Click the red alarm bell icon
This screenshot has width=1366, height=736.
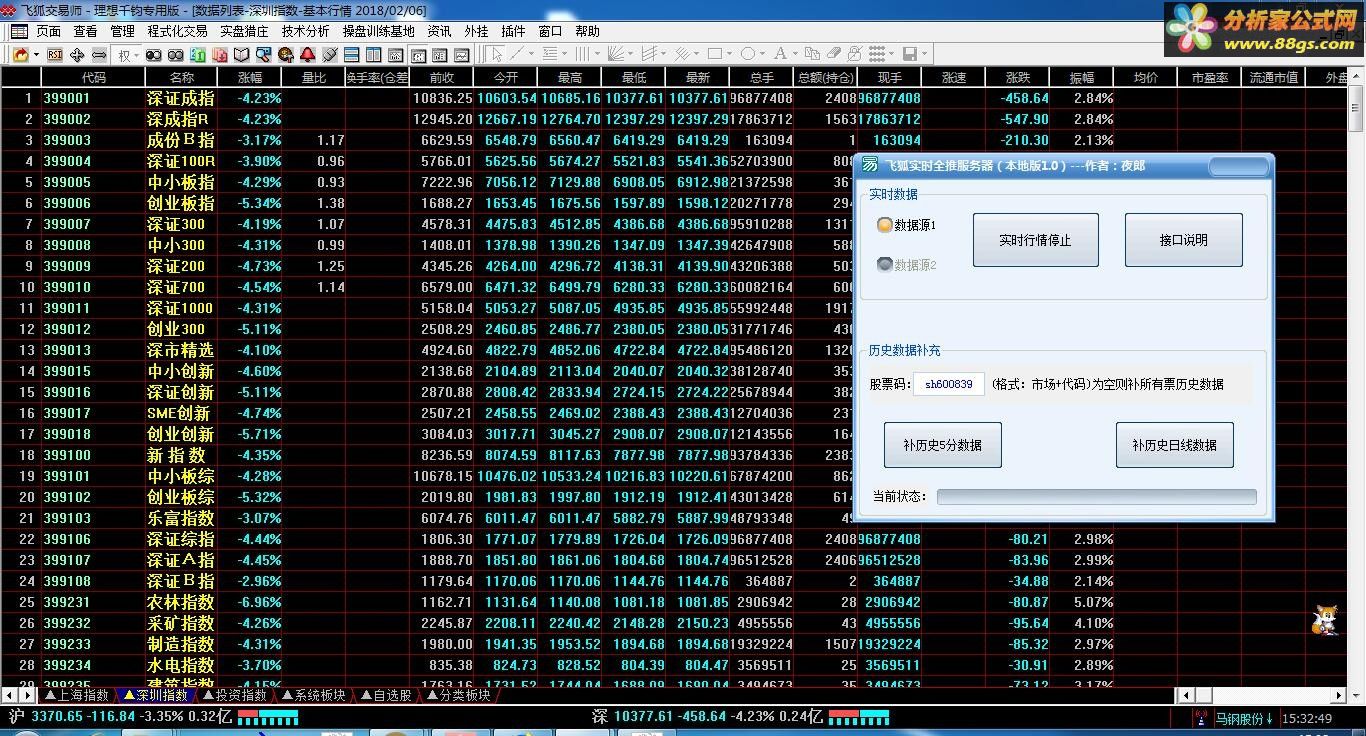[307, 54]
